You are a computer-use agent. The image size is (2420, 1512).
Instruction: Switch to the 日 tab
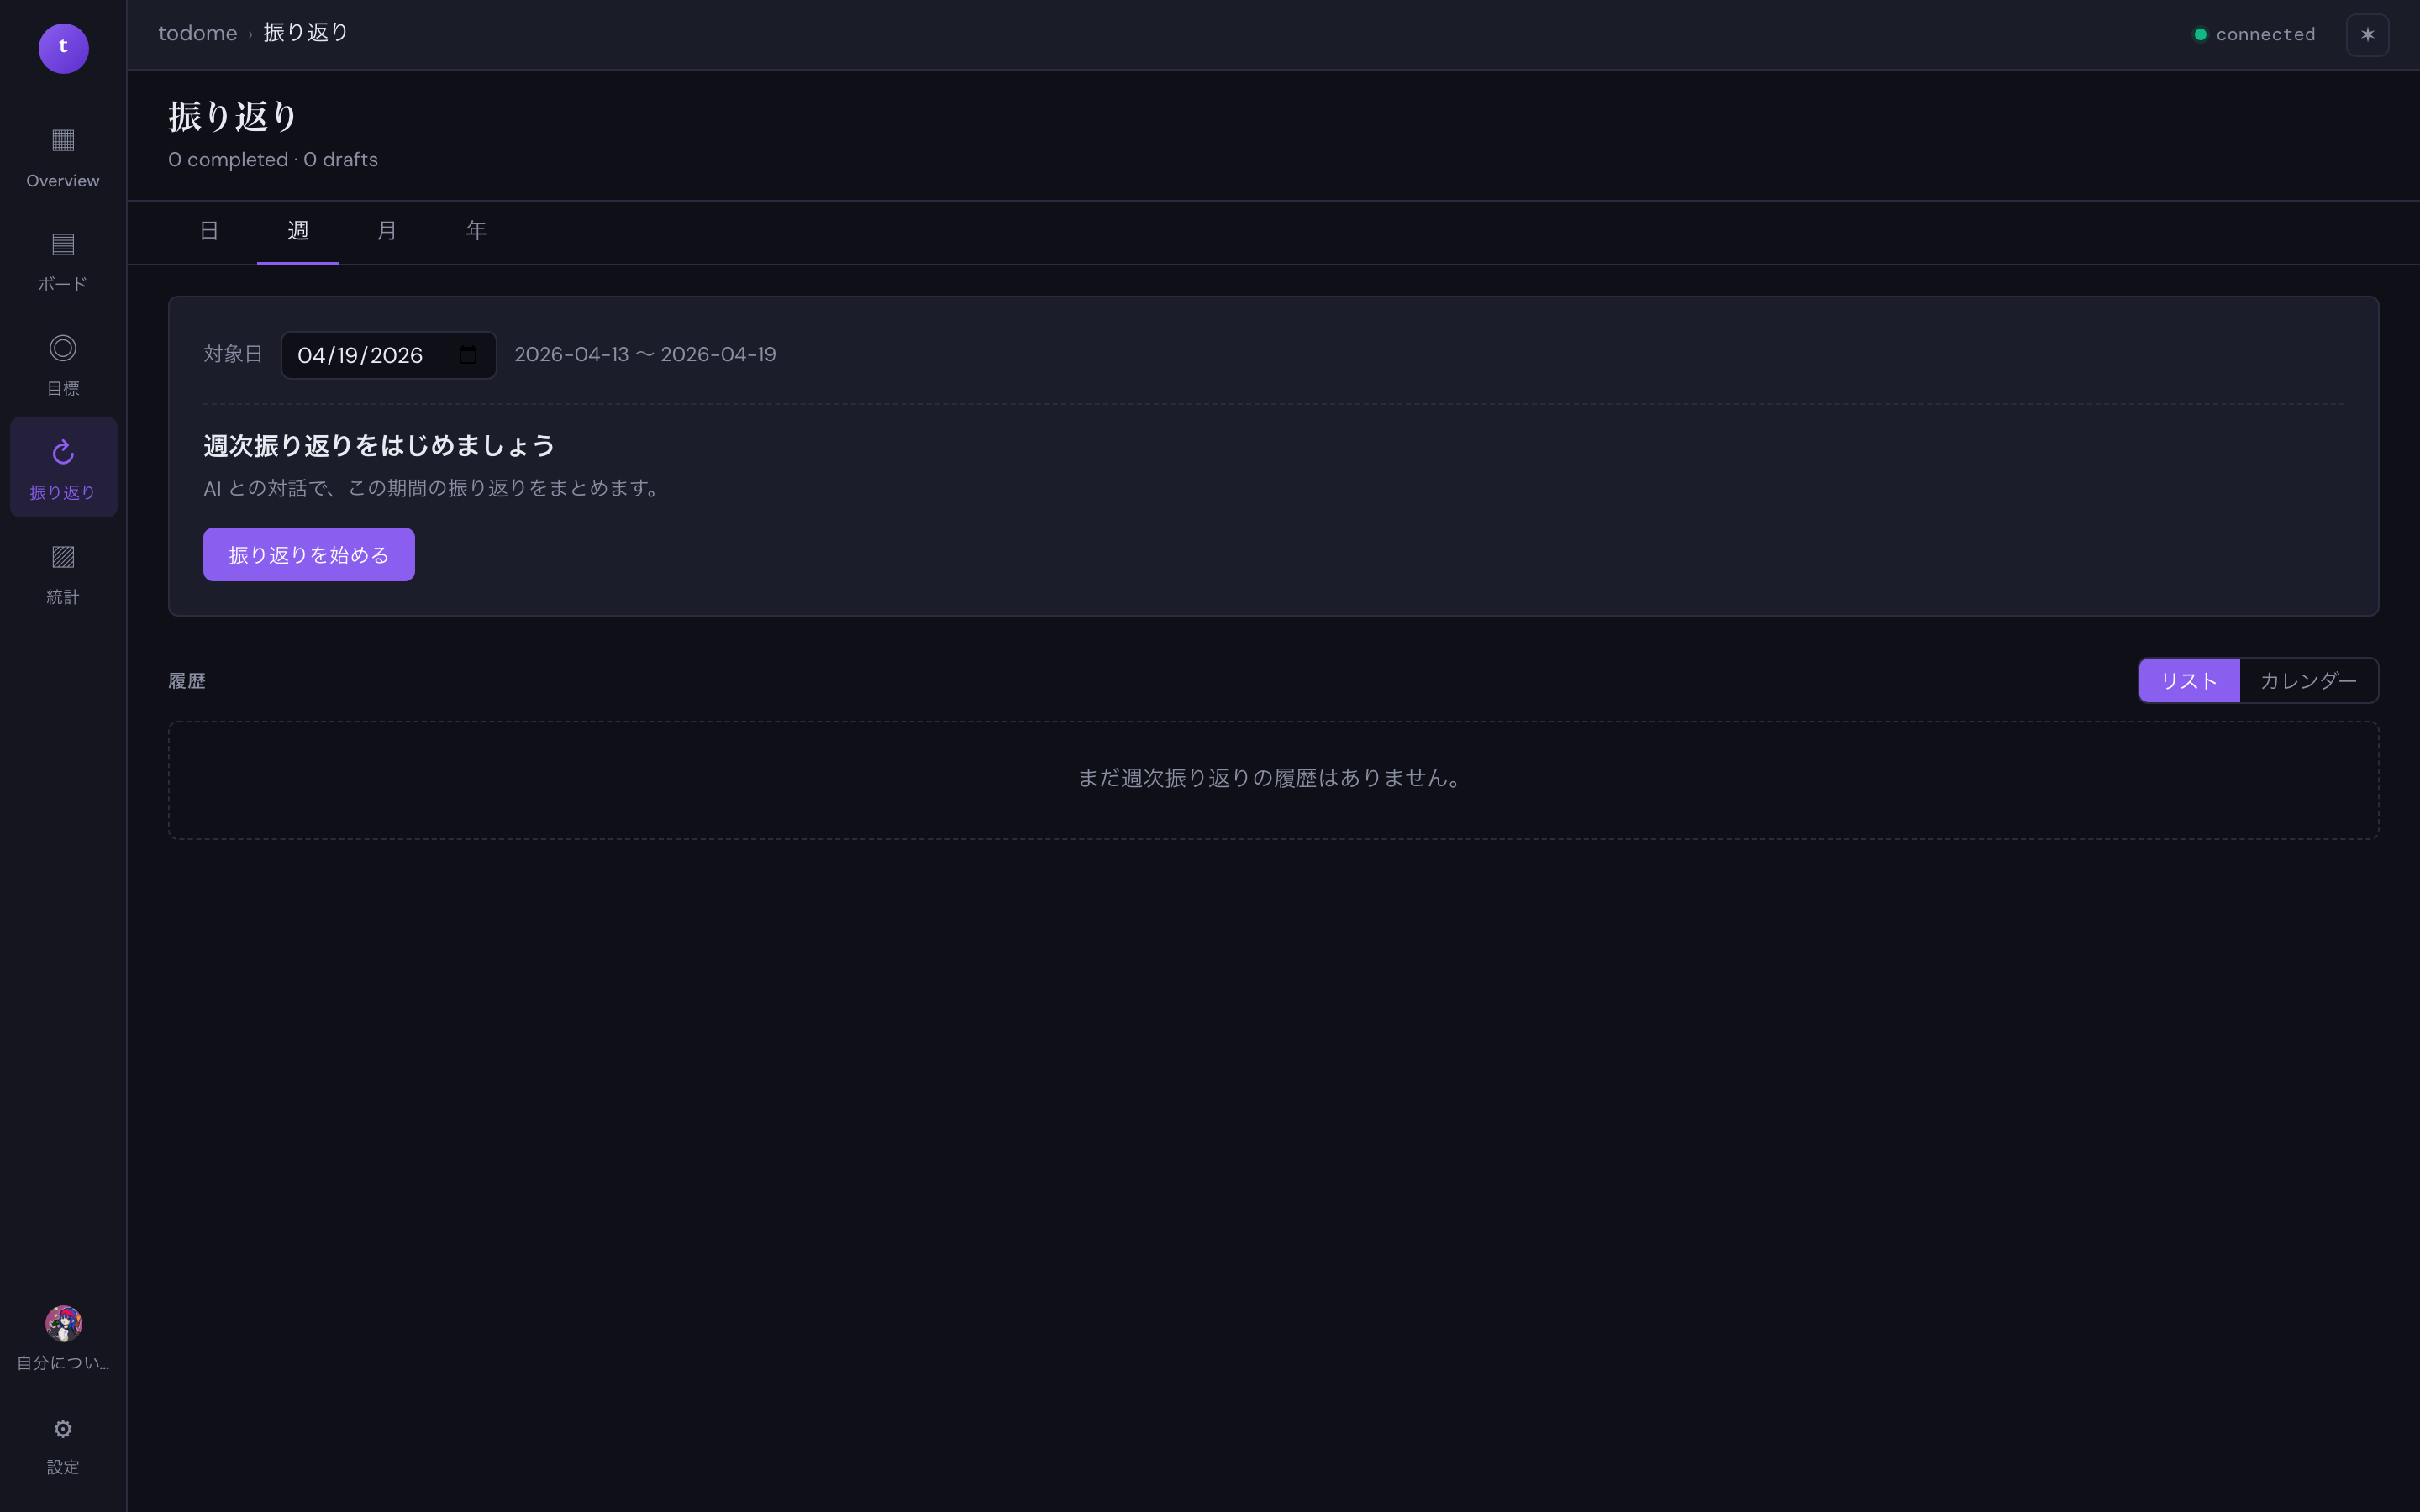tap(209, 231)
